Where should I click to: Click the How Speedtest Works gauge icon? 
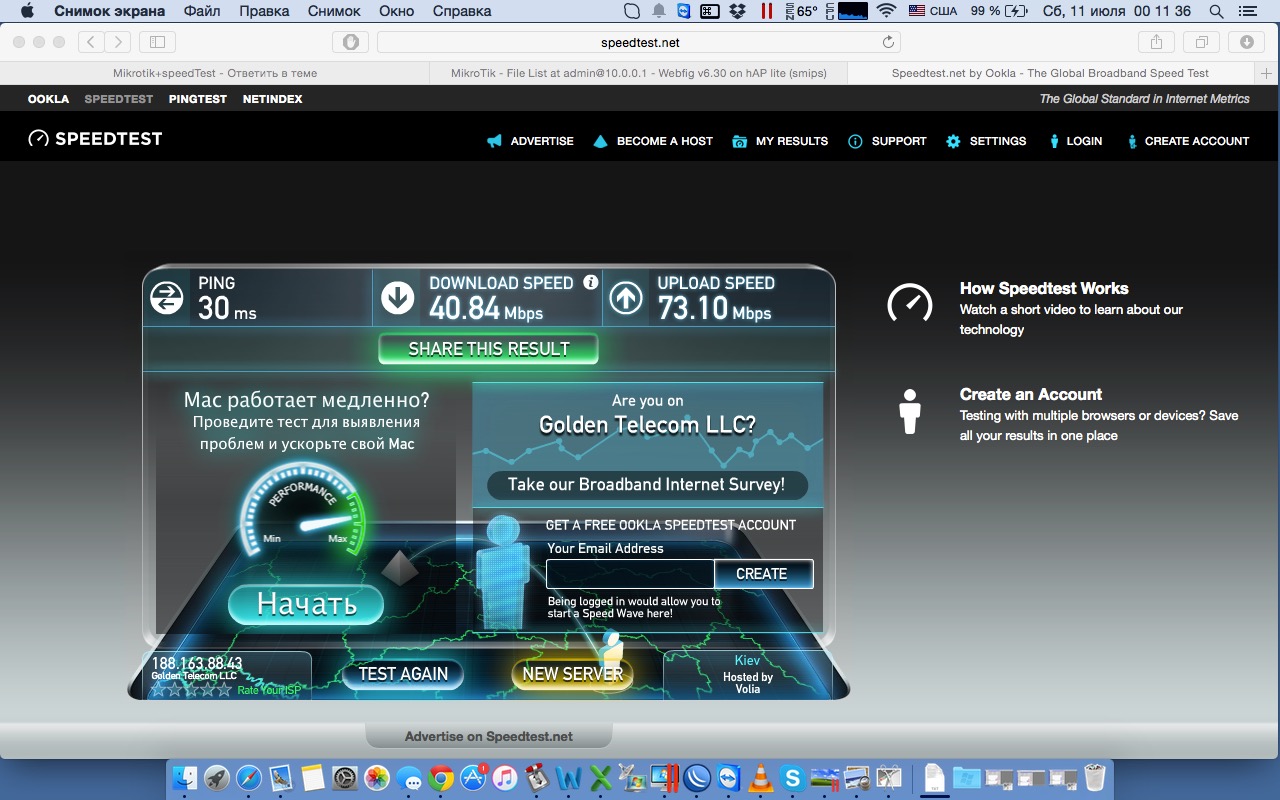point(910,303)
